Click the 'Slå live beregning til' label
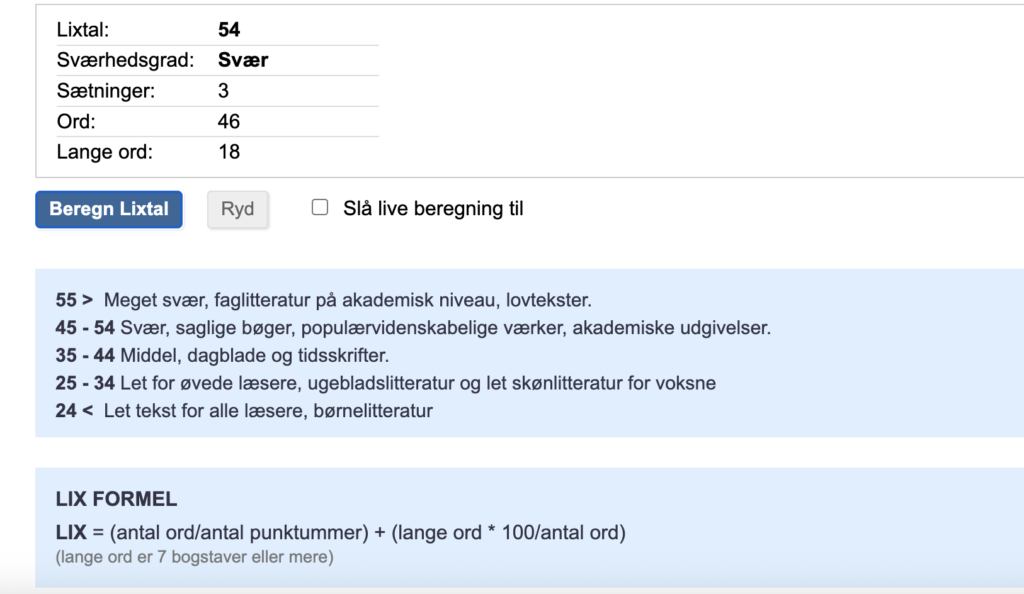Screen dimensions: 1024x594 [x=433, y=209]
